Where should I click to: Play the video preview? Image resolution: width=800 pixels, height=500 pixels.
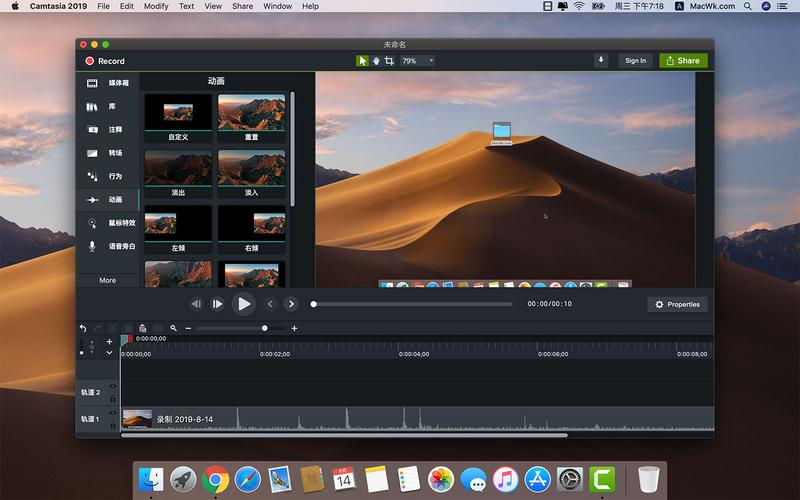[244, 304]
